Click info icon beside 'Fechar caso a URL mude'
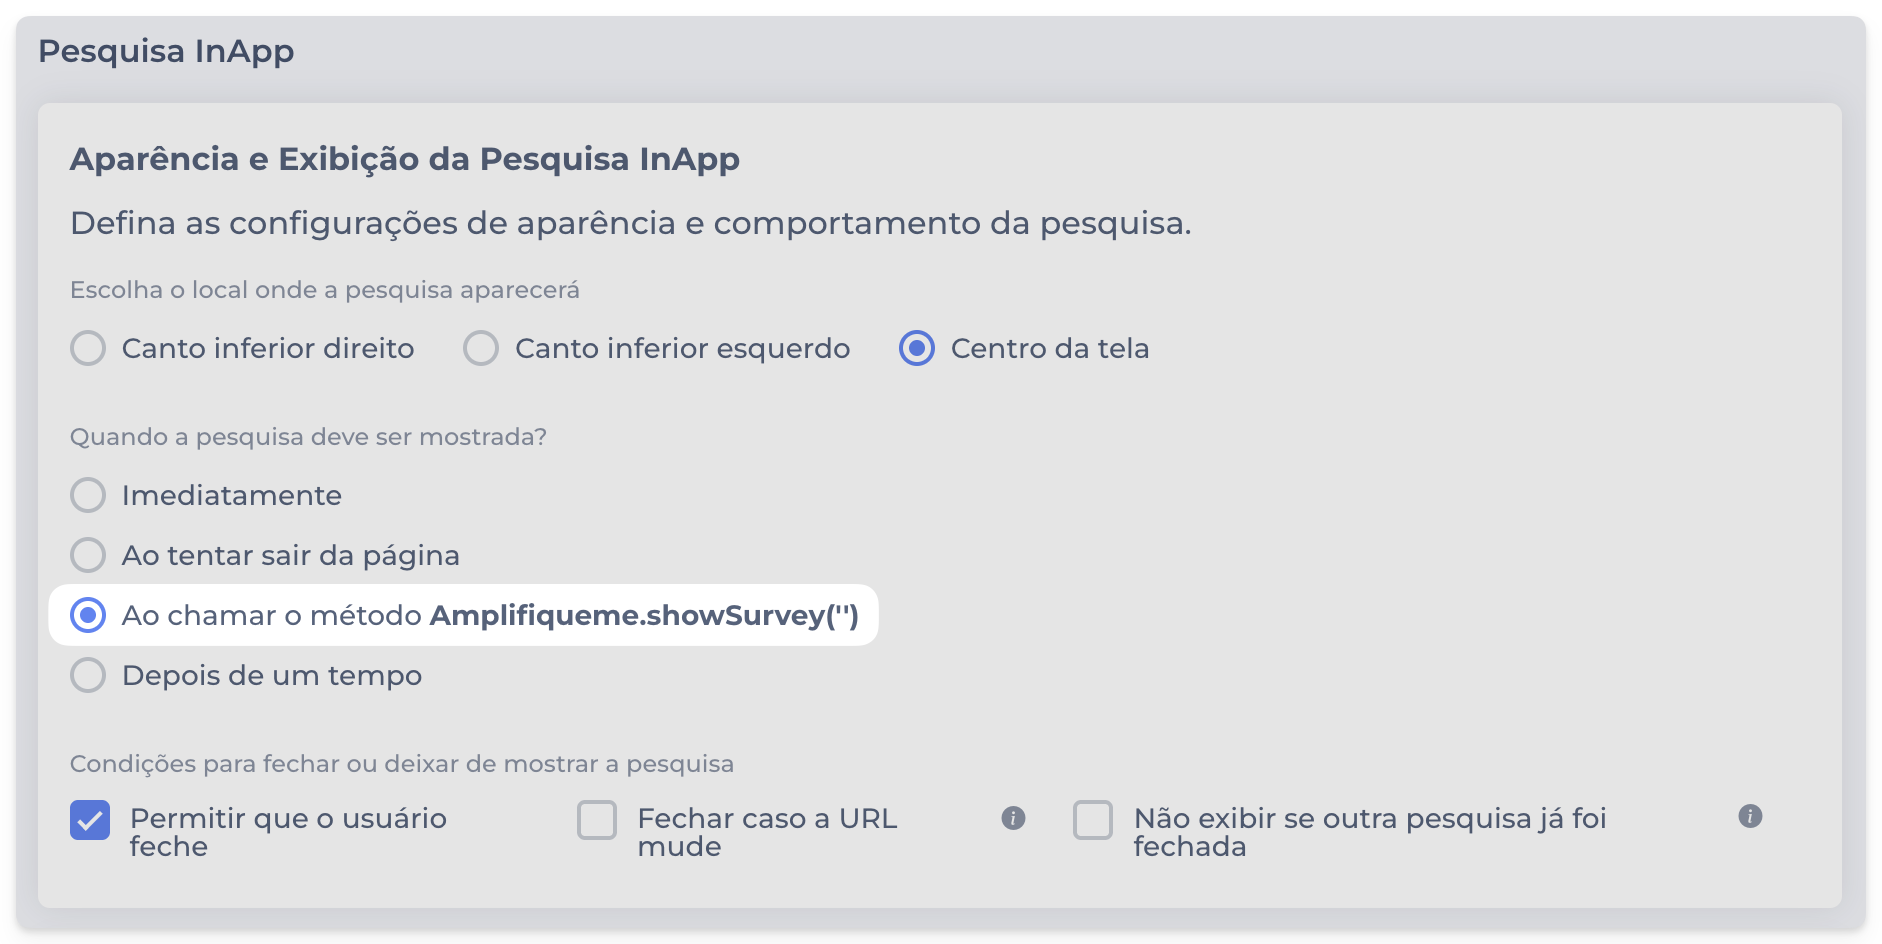 click(1013, 818)
